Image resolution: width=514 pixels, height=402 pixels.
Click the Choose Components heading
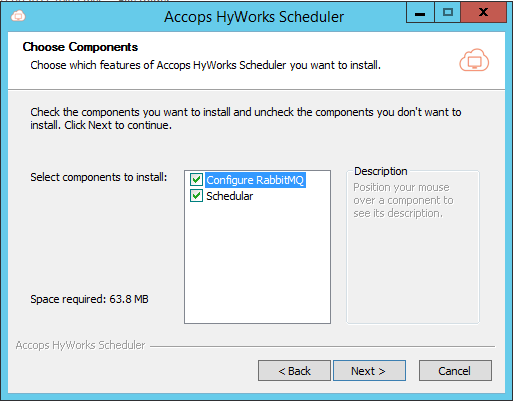[80, 47]
